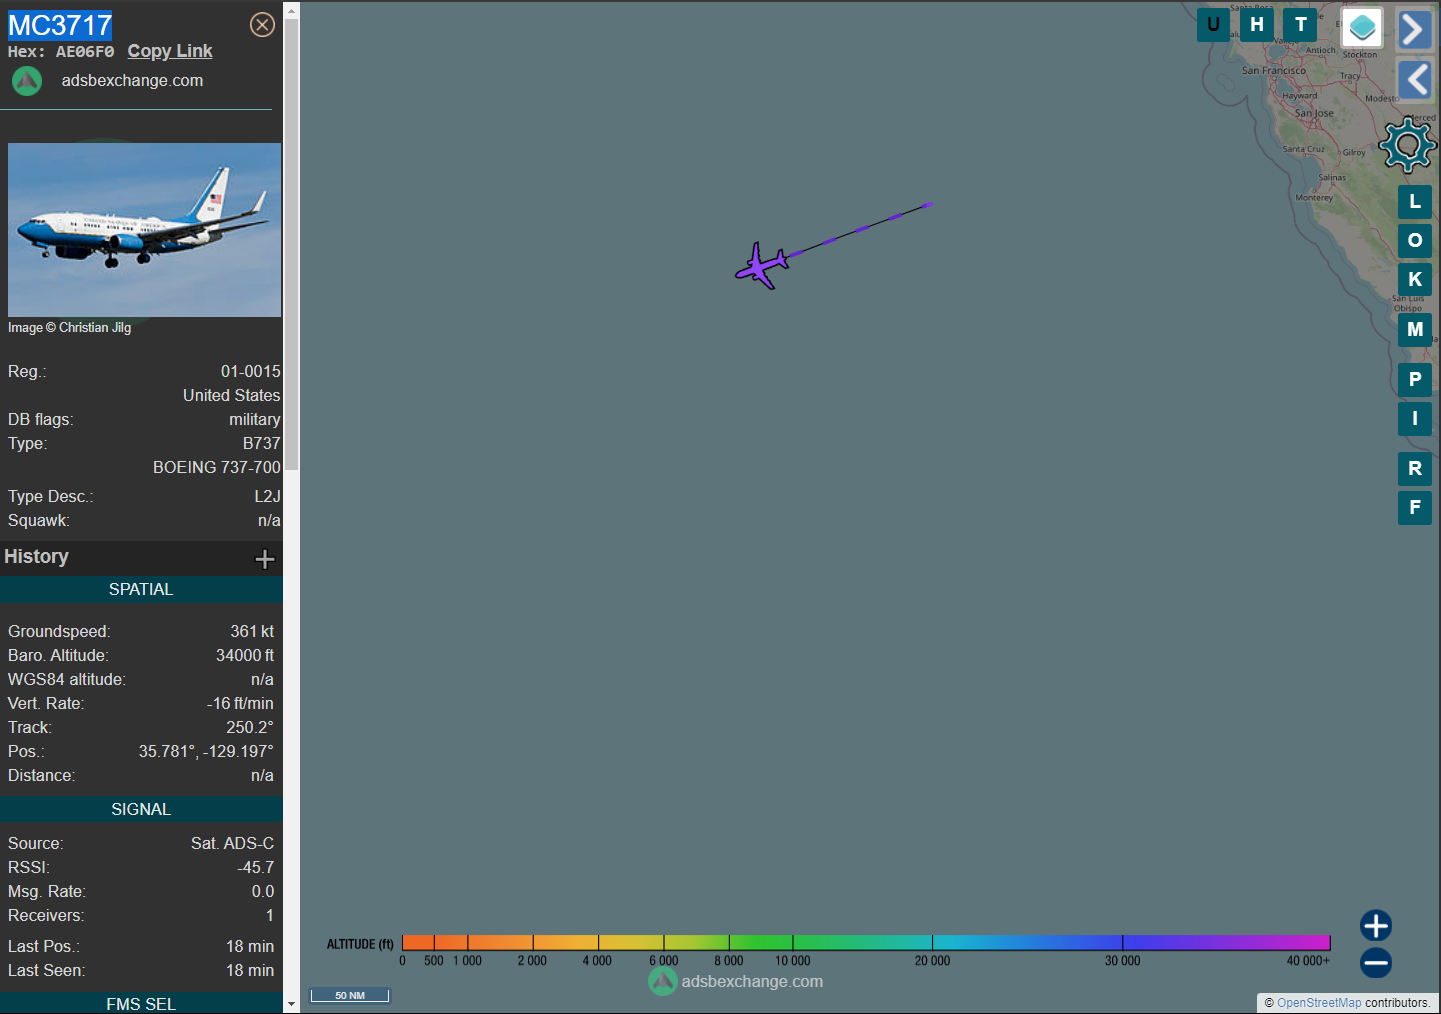The image size is (1441, 1014).
Task: Click the Image © Christian Jilg credit
Action: pos(70,328)
